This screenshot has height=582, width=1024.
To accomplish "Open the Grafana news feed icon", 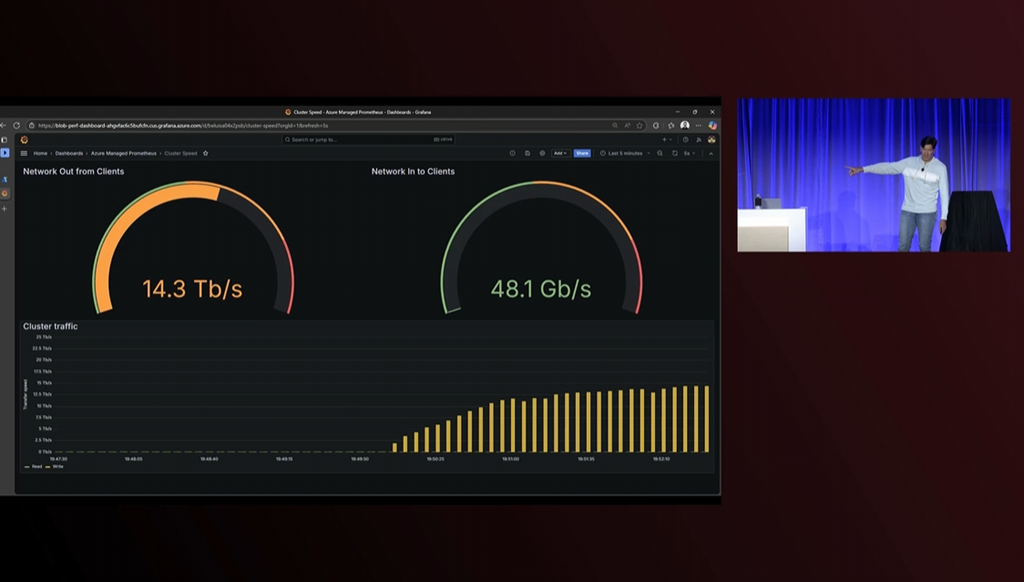I will tap(699, 140).
